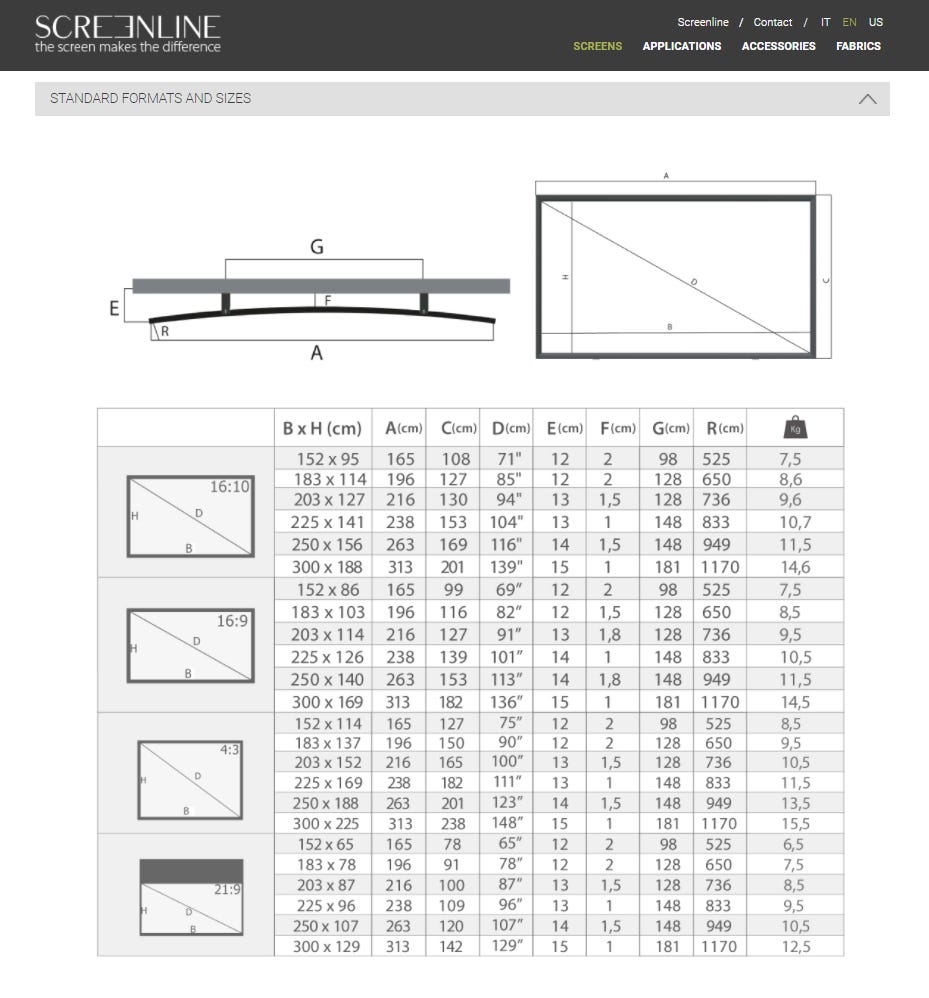Switch region to US
The image size is (929, 998).
(876, 22)
